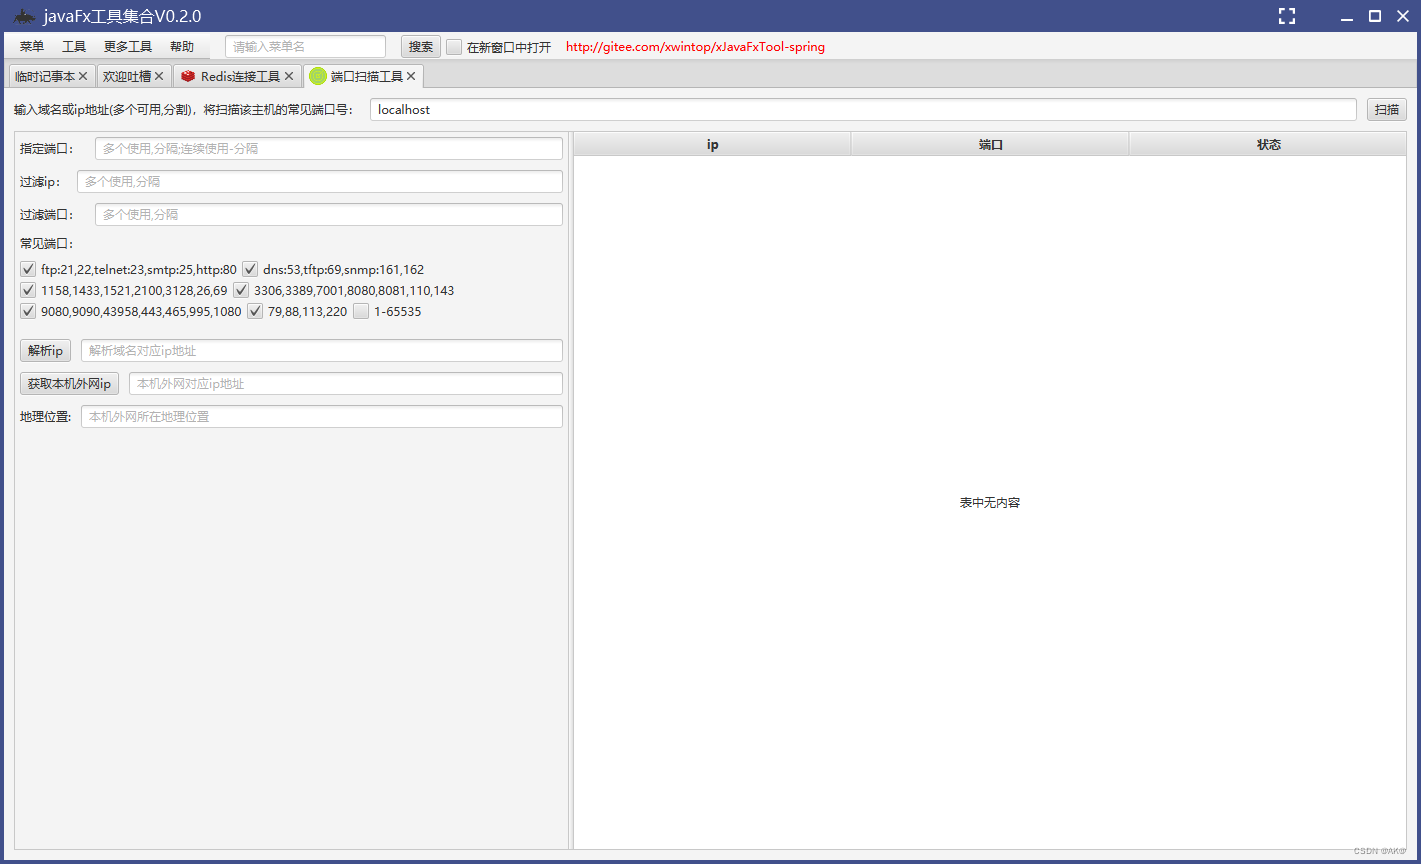Toggle ftp:21,22,telnet:23 ports checkbox
The width and height of the screenshot is (1421, 864).
(x=28, y=269)
